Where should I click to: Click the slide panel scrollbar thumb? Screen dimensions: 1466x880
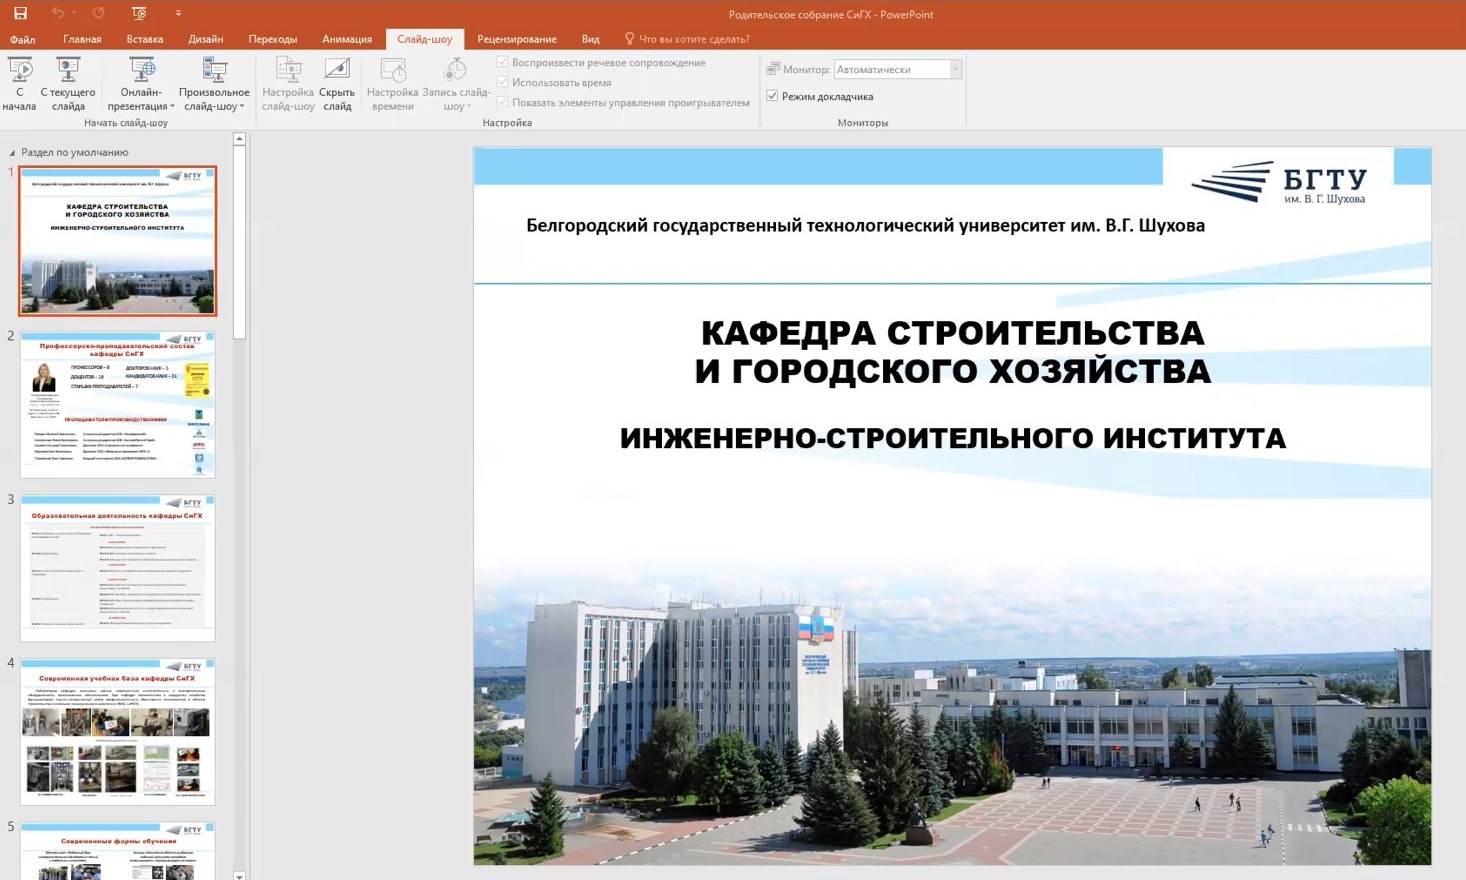(x=239, y=243)
